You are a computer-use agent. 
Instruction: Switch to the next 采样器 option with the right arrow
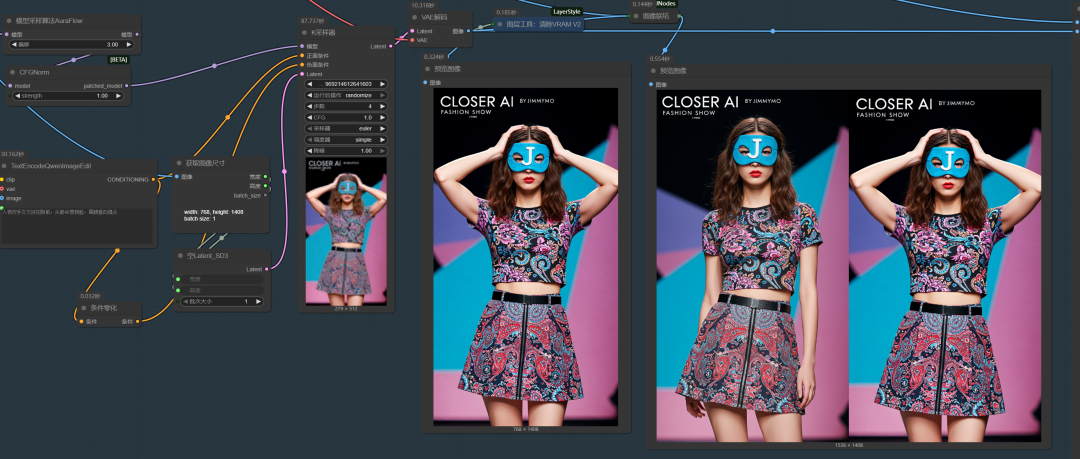(383, 128)
